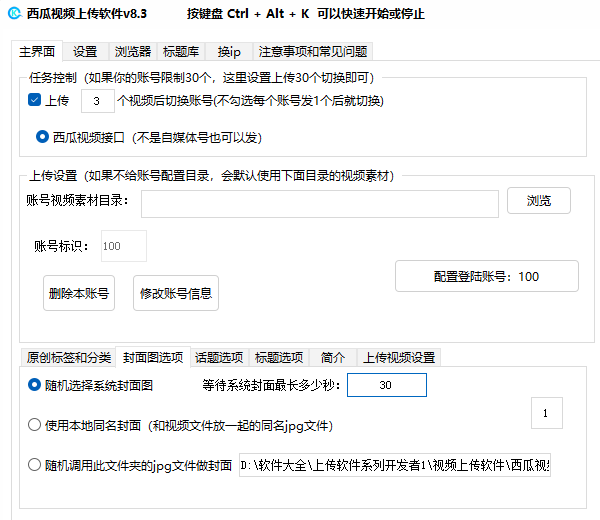This screenshot has height=520, width=600.
Task: Switch to the 话题选项 tab
Action: click(x=219, y=357)
